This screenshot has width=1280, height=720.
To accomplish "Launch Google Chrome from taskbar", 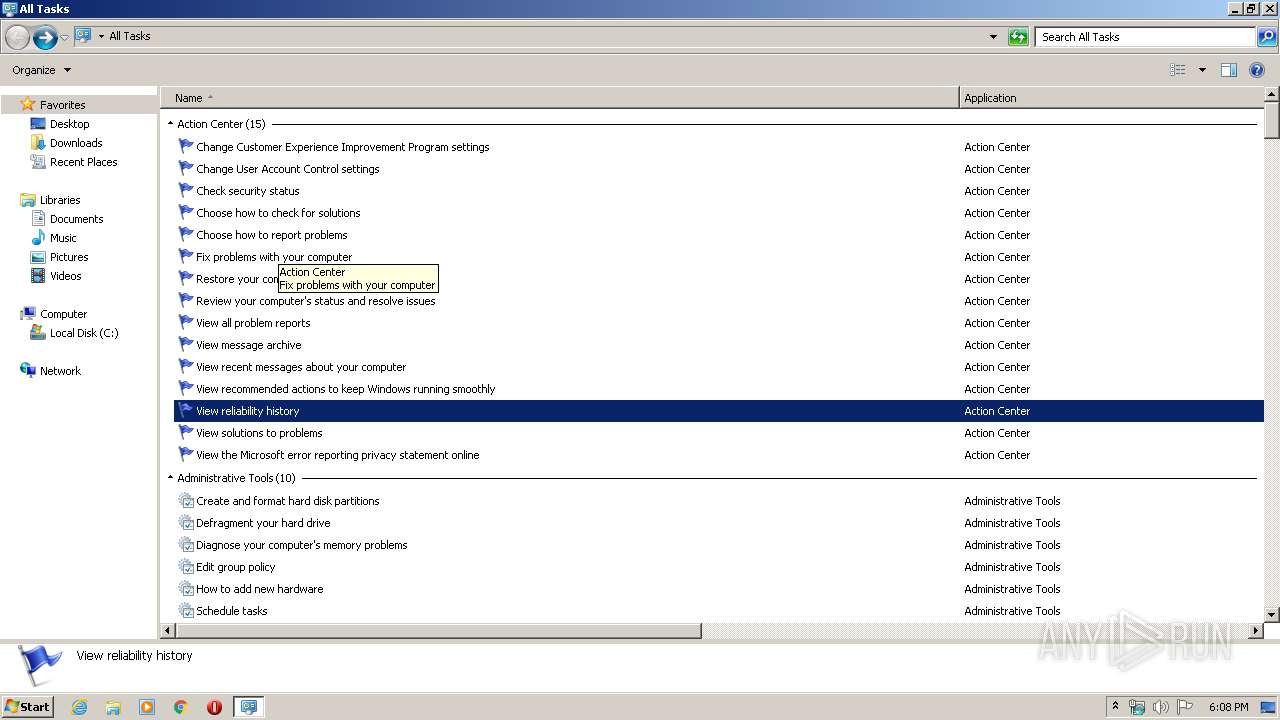I will pyautogui.click(x=180, y=707).
